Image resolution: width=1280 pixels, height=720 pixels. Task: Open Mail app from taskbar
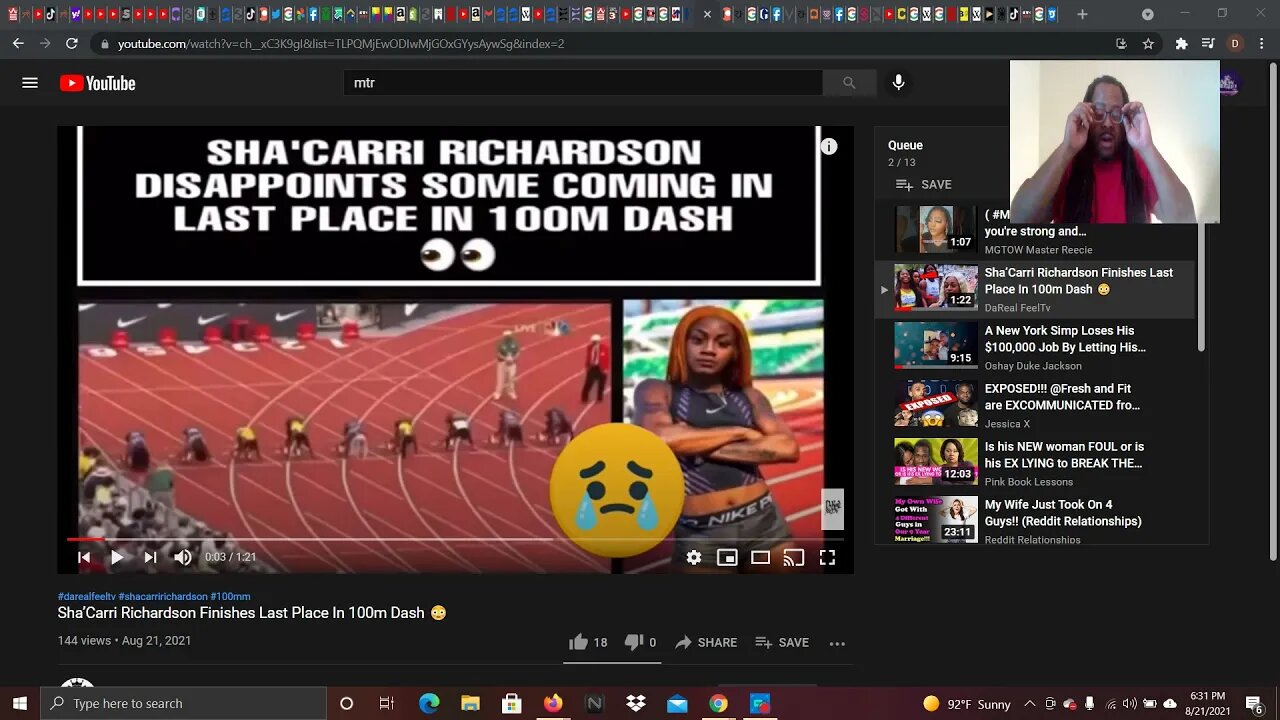(677, 703)
